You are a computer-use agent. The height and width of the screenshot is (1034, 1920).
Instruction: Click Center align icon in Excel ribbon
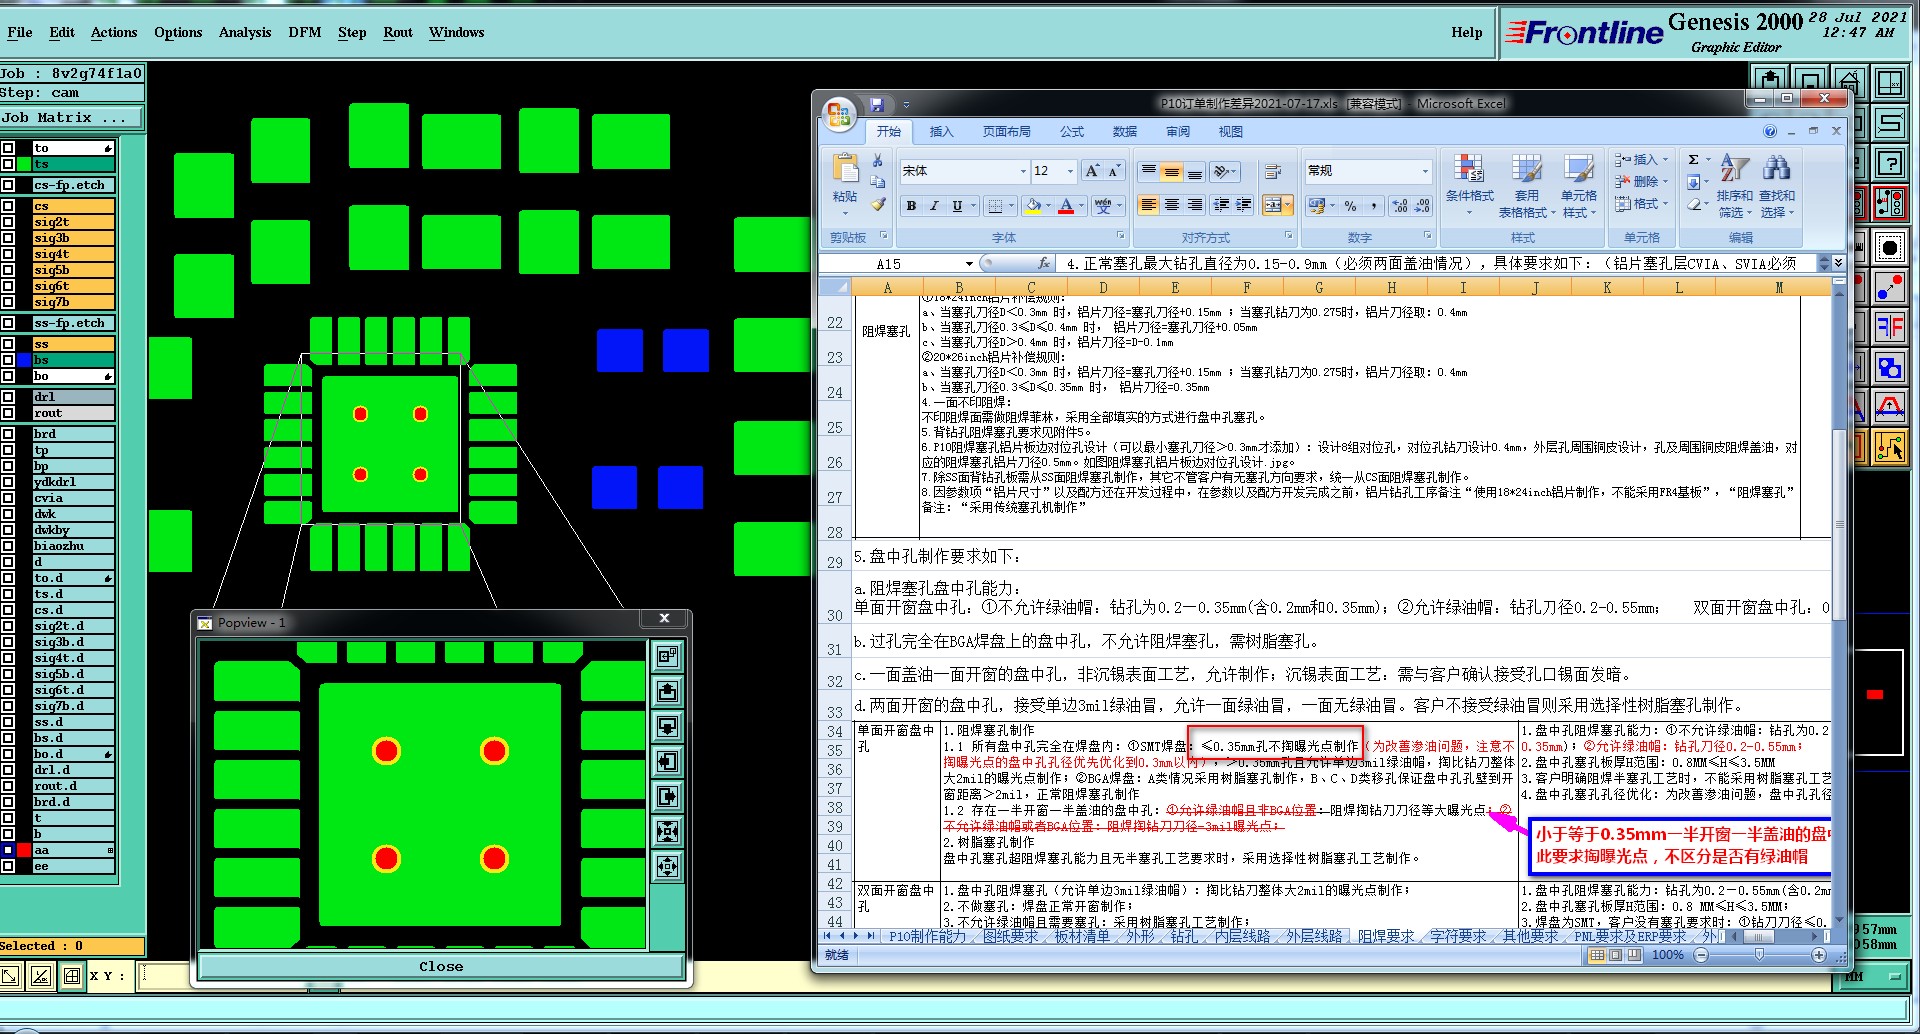[1170, 205]
